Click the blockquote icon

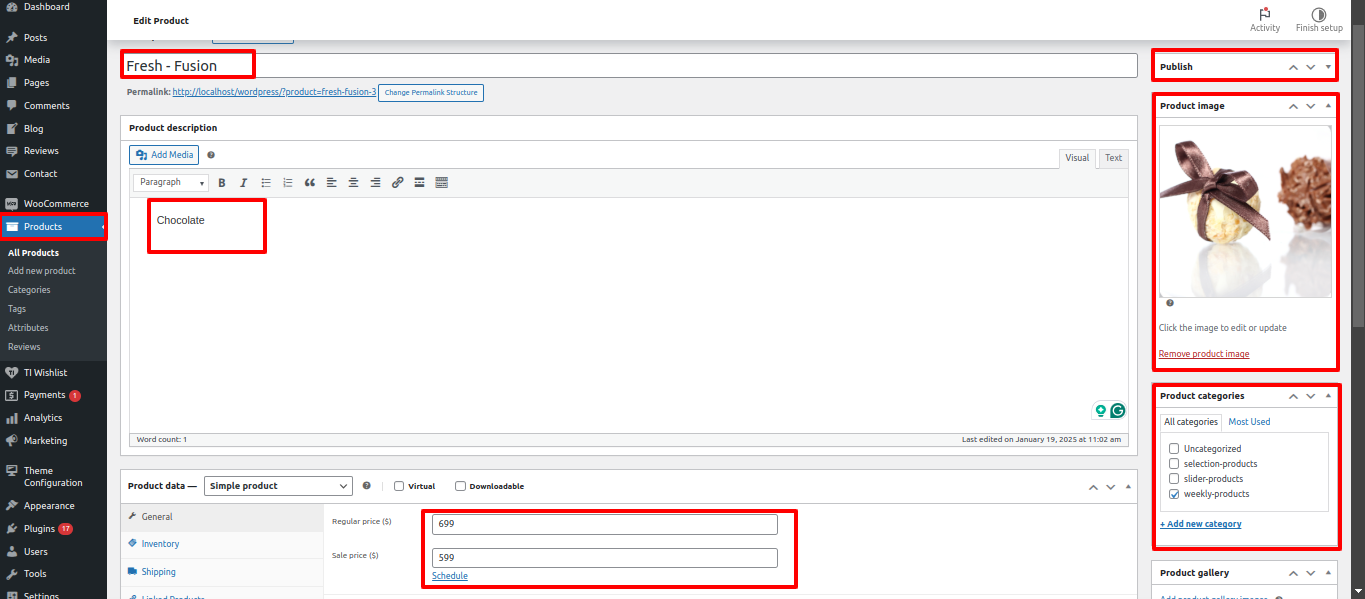click(310, 183)
